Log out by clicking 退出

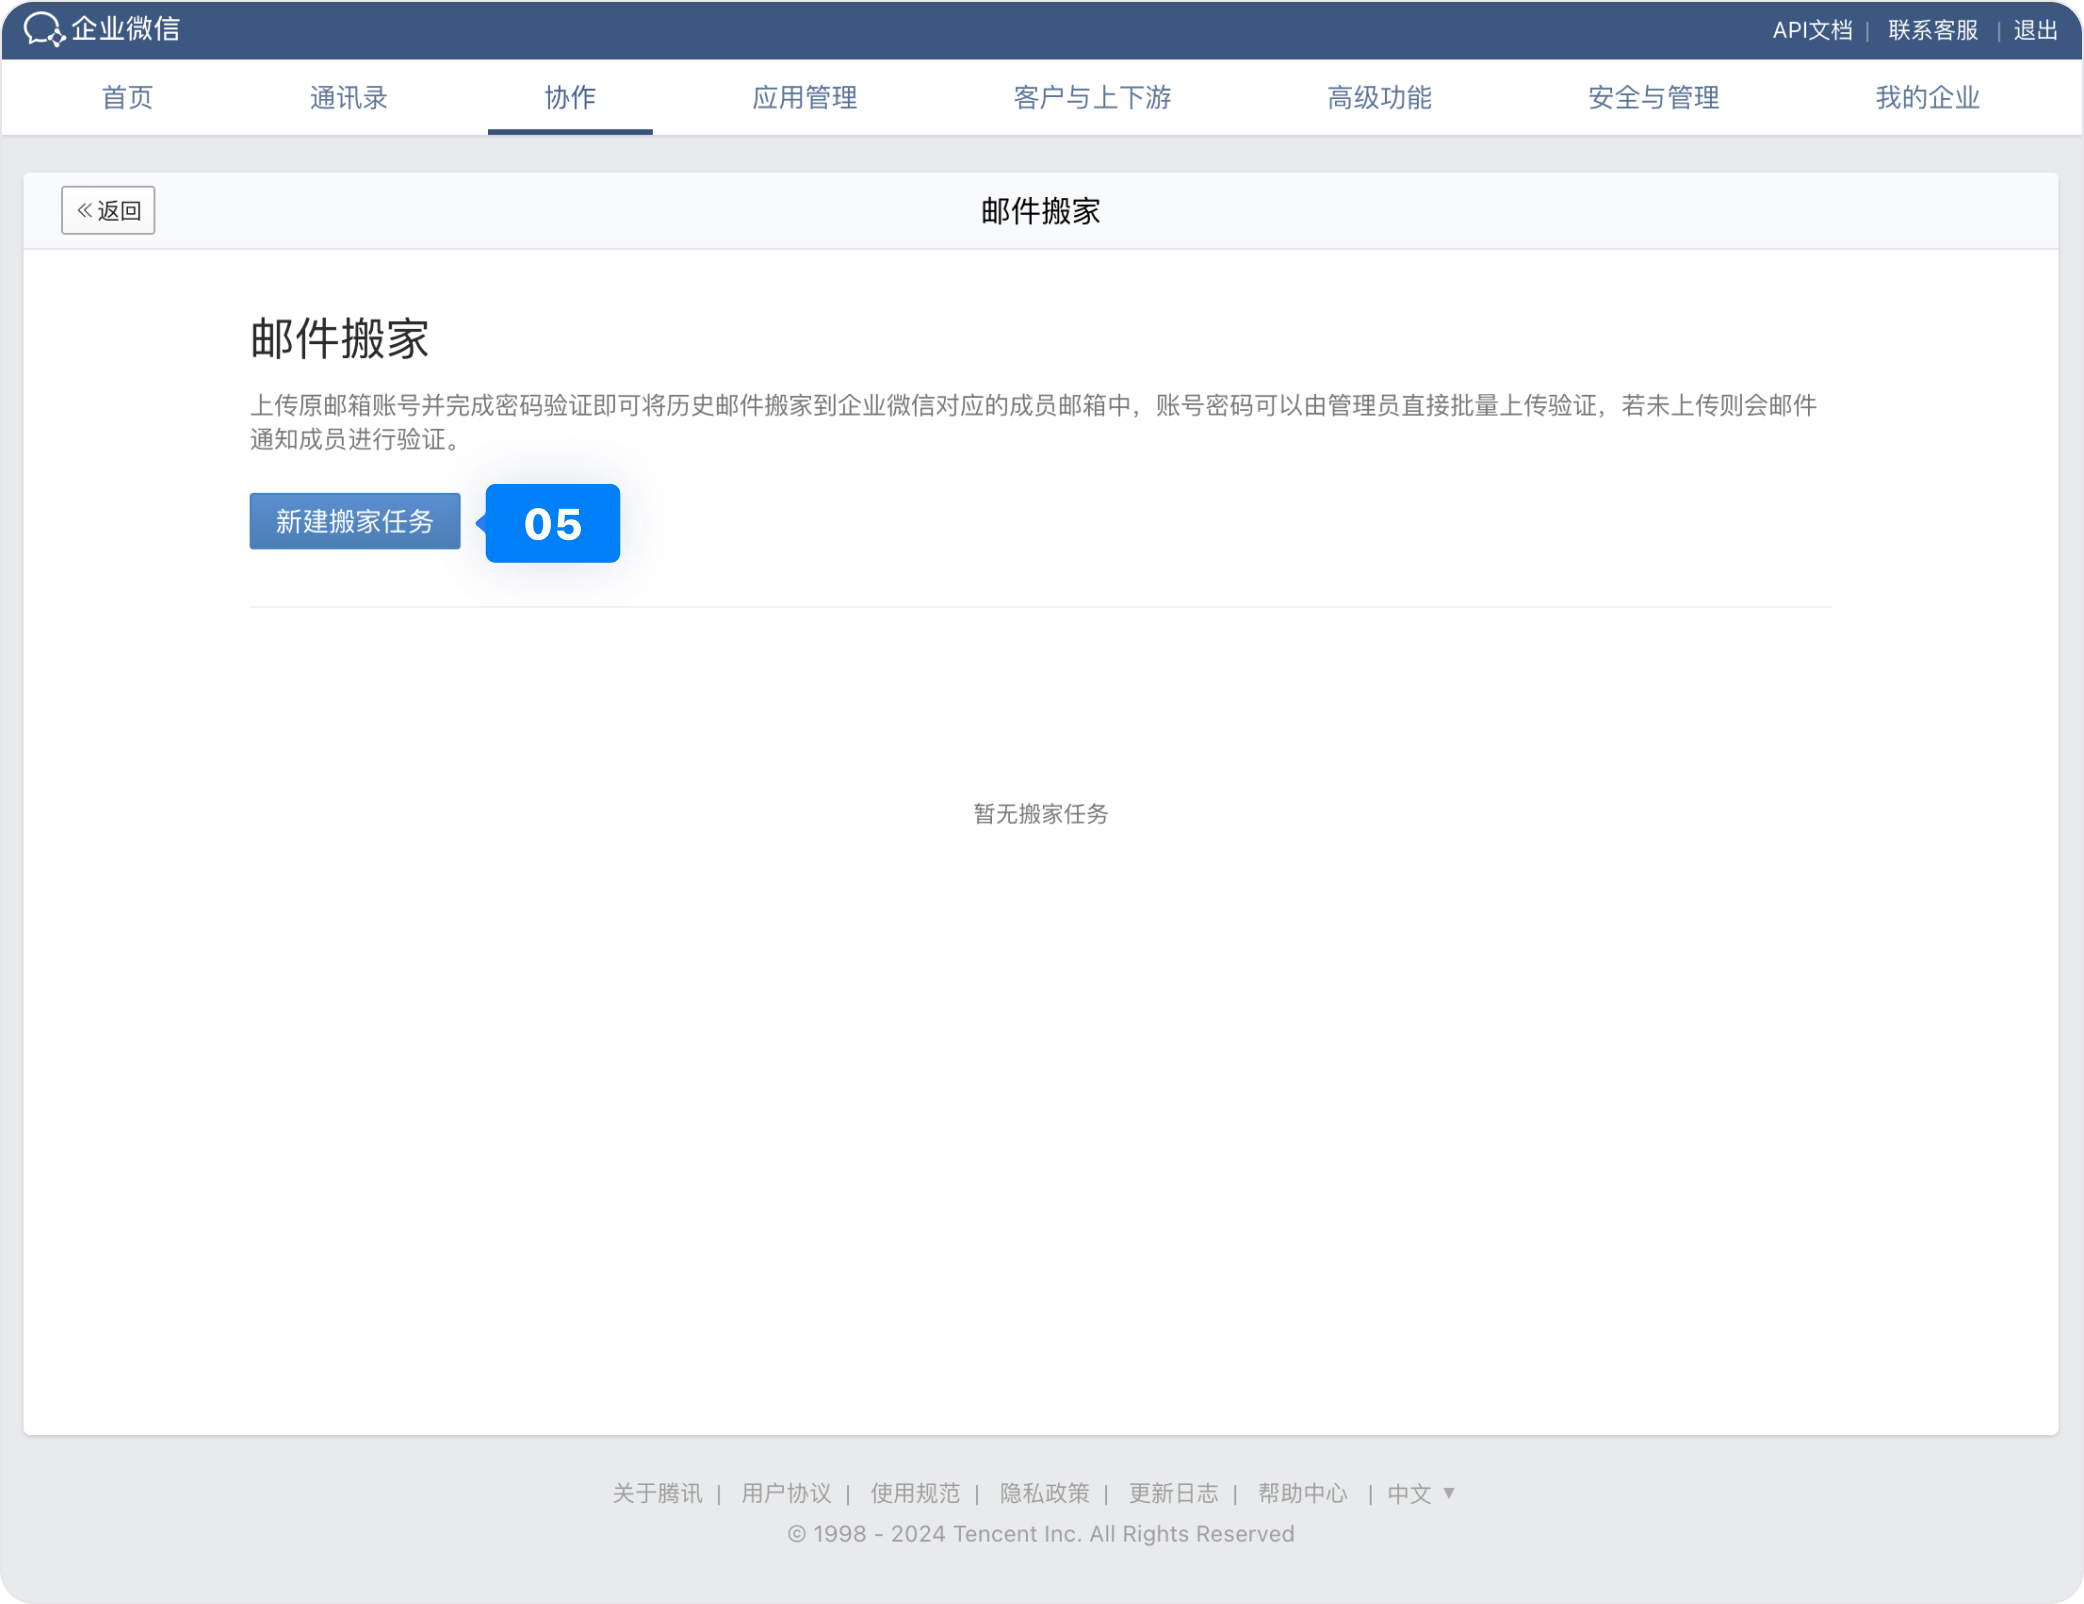[2036, 29]
